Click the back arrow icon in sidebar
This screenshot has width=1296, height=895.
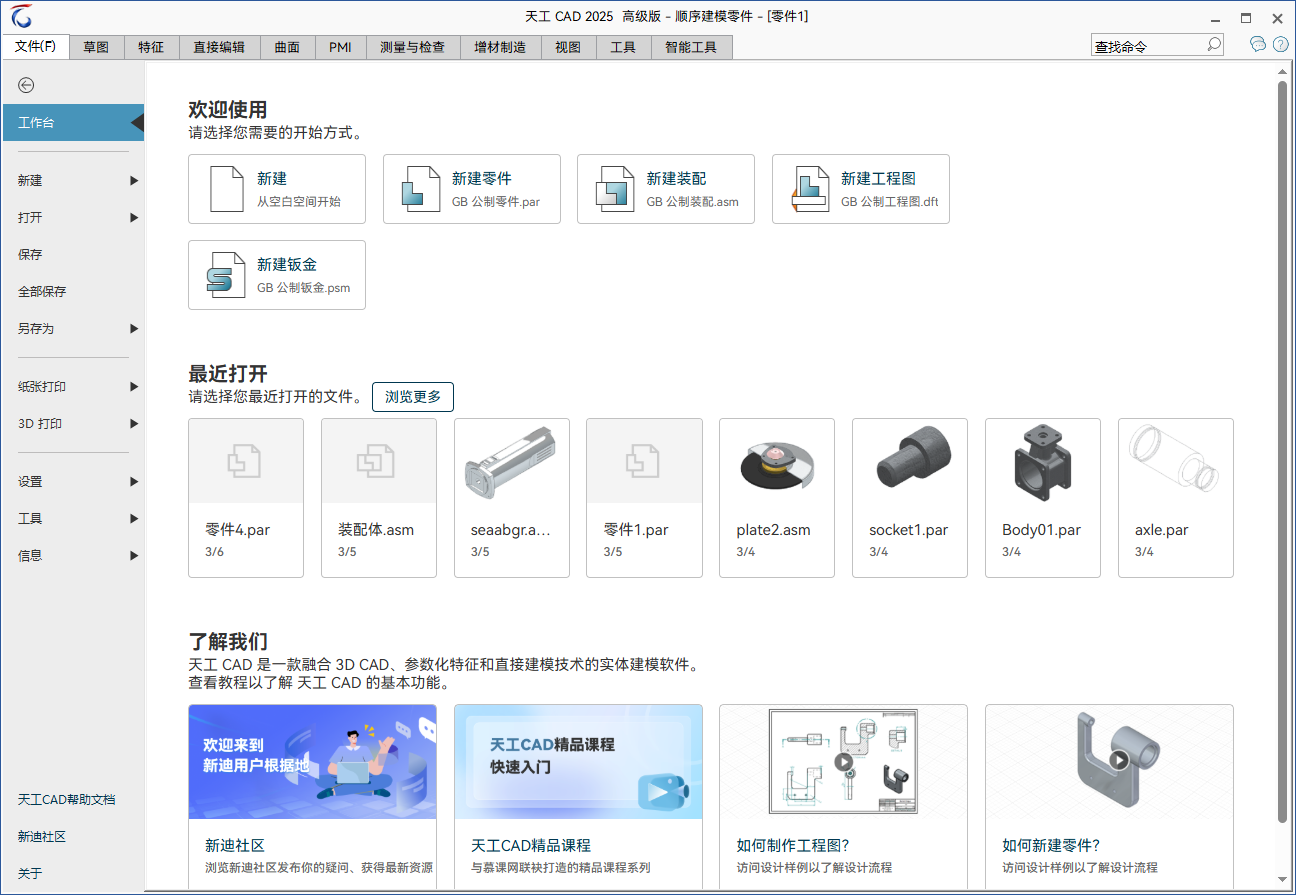click(x=26, y=86)
